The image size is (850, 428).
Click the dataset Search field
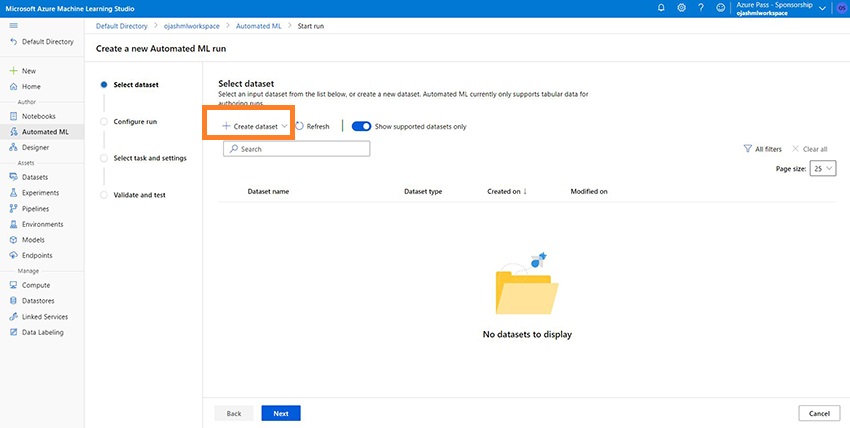(x=297, y=149)
